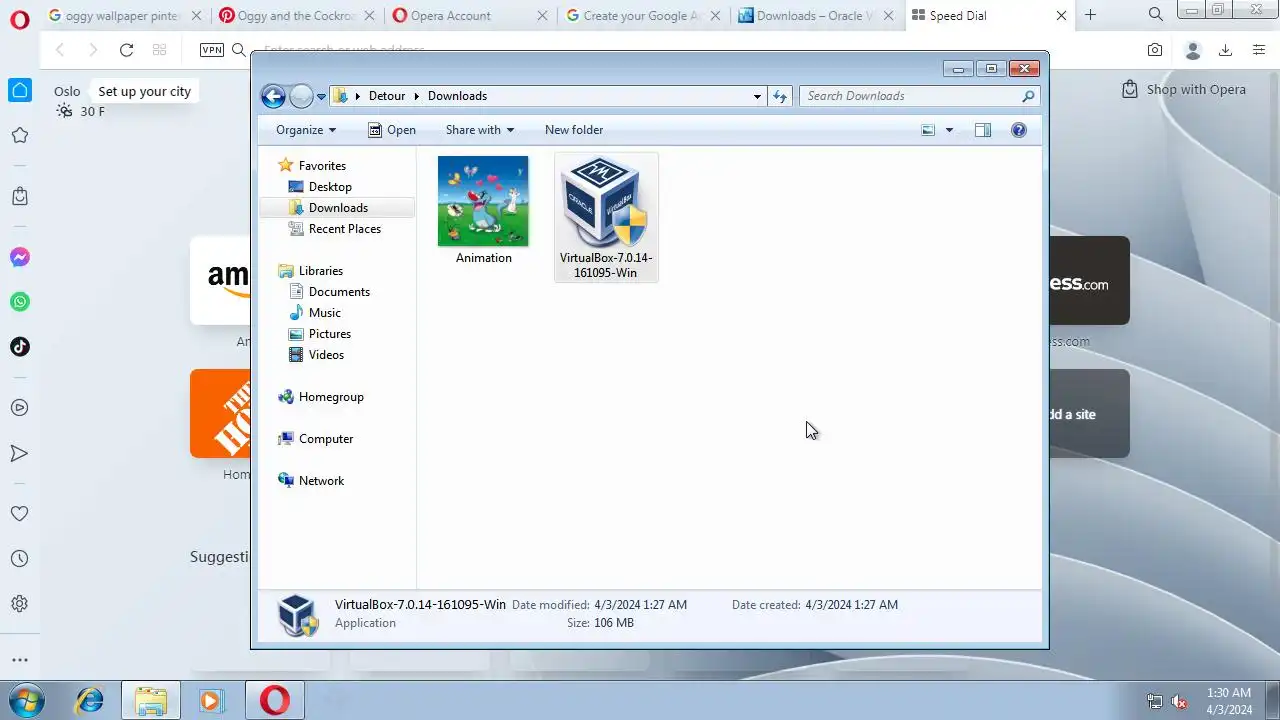Click Set up your city button

(x=144, y=91)
